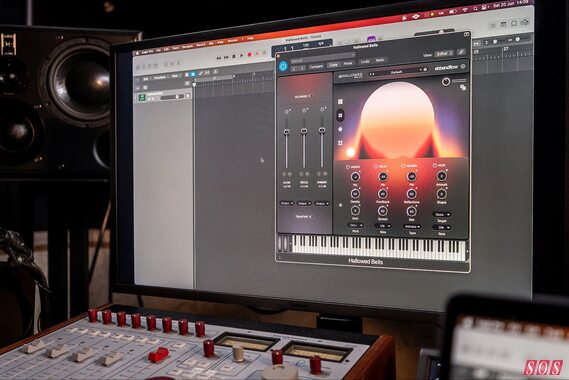Click the overlapping squares icon near top-right knob
This screenshot has height=380, width=569.
pyautogui.click(x=463, y=87)
